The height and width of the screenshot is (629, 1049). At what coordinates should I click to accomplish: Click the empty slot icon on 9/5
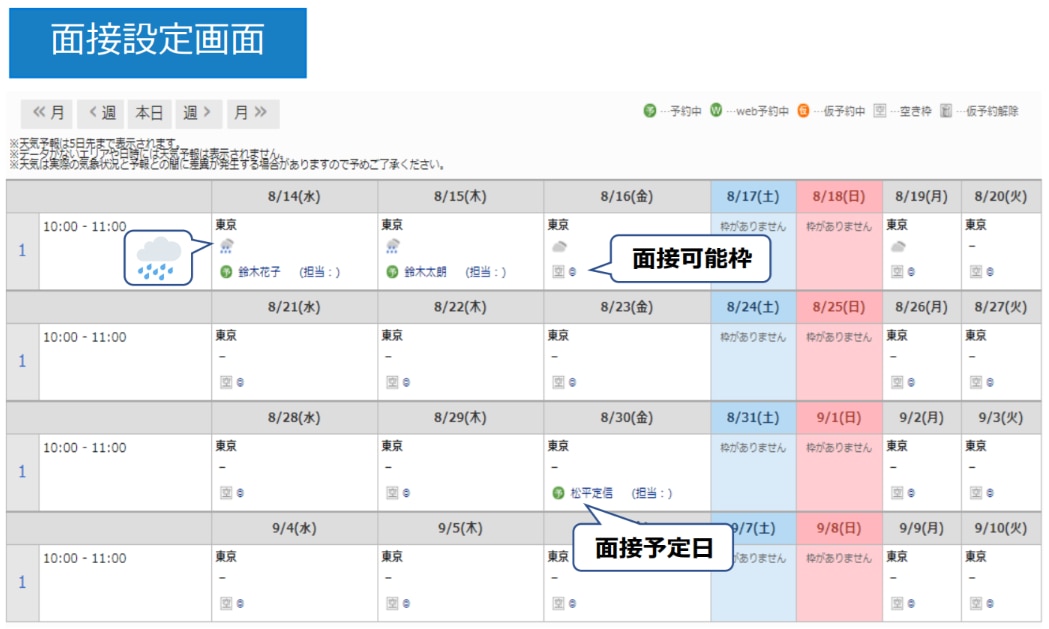point(392,603)
